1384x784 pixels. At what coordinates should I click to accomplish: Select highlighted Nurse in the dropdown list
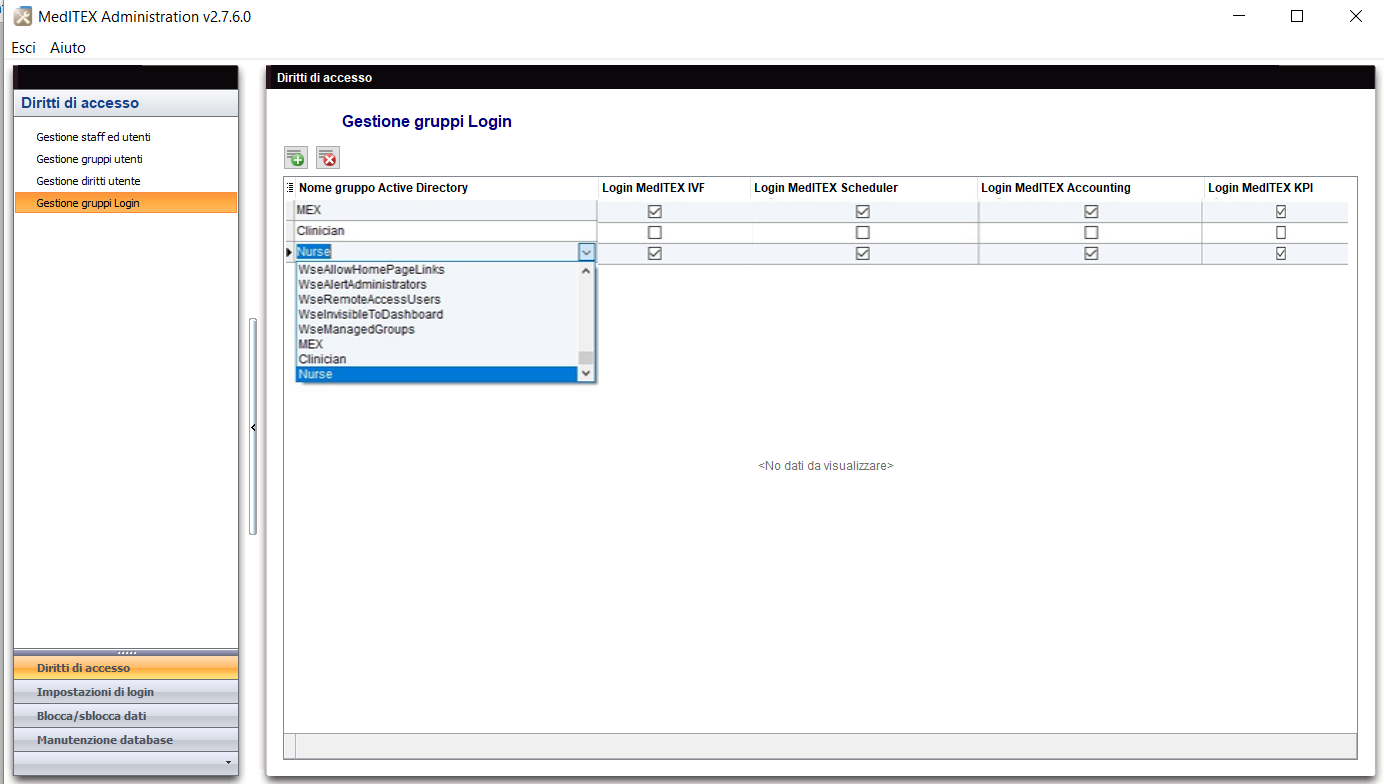coord(438,374)
